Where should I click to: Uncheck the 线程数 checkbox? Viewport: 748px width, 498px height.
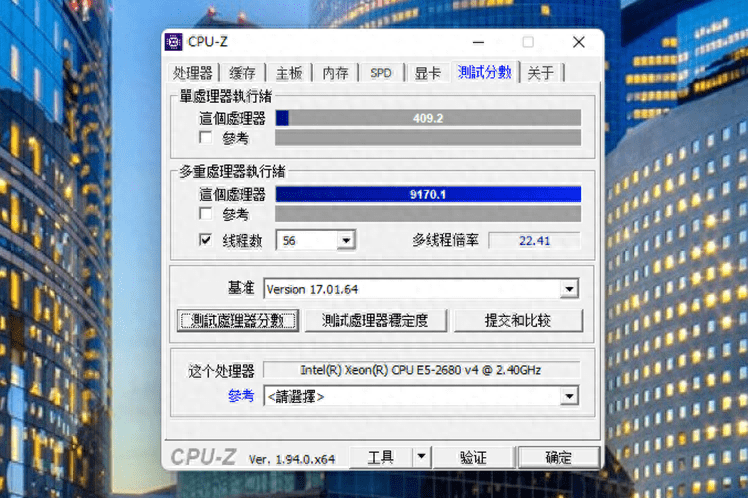click(x=206, y=239)
